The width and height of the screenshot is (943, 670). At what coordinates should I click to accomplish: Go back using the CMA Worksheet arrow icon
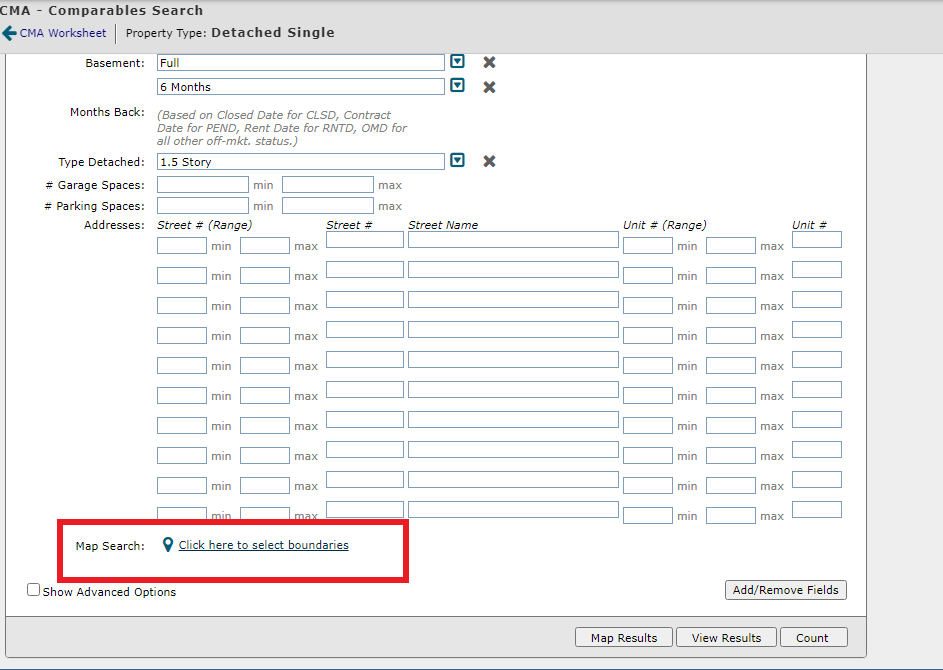pos(9,33)
